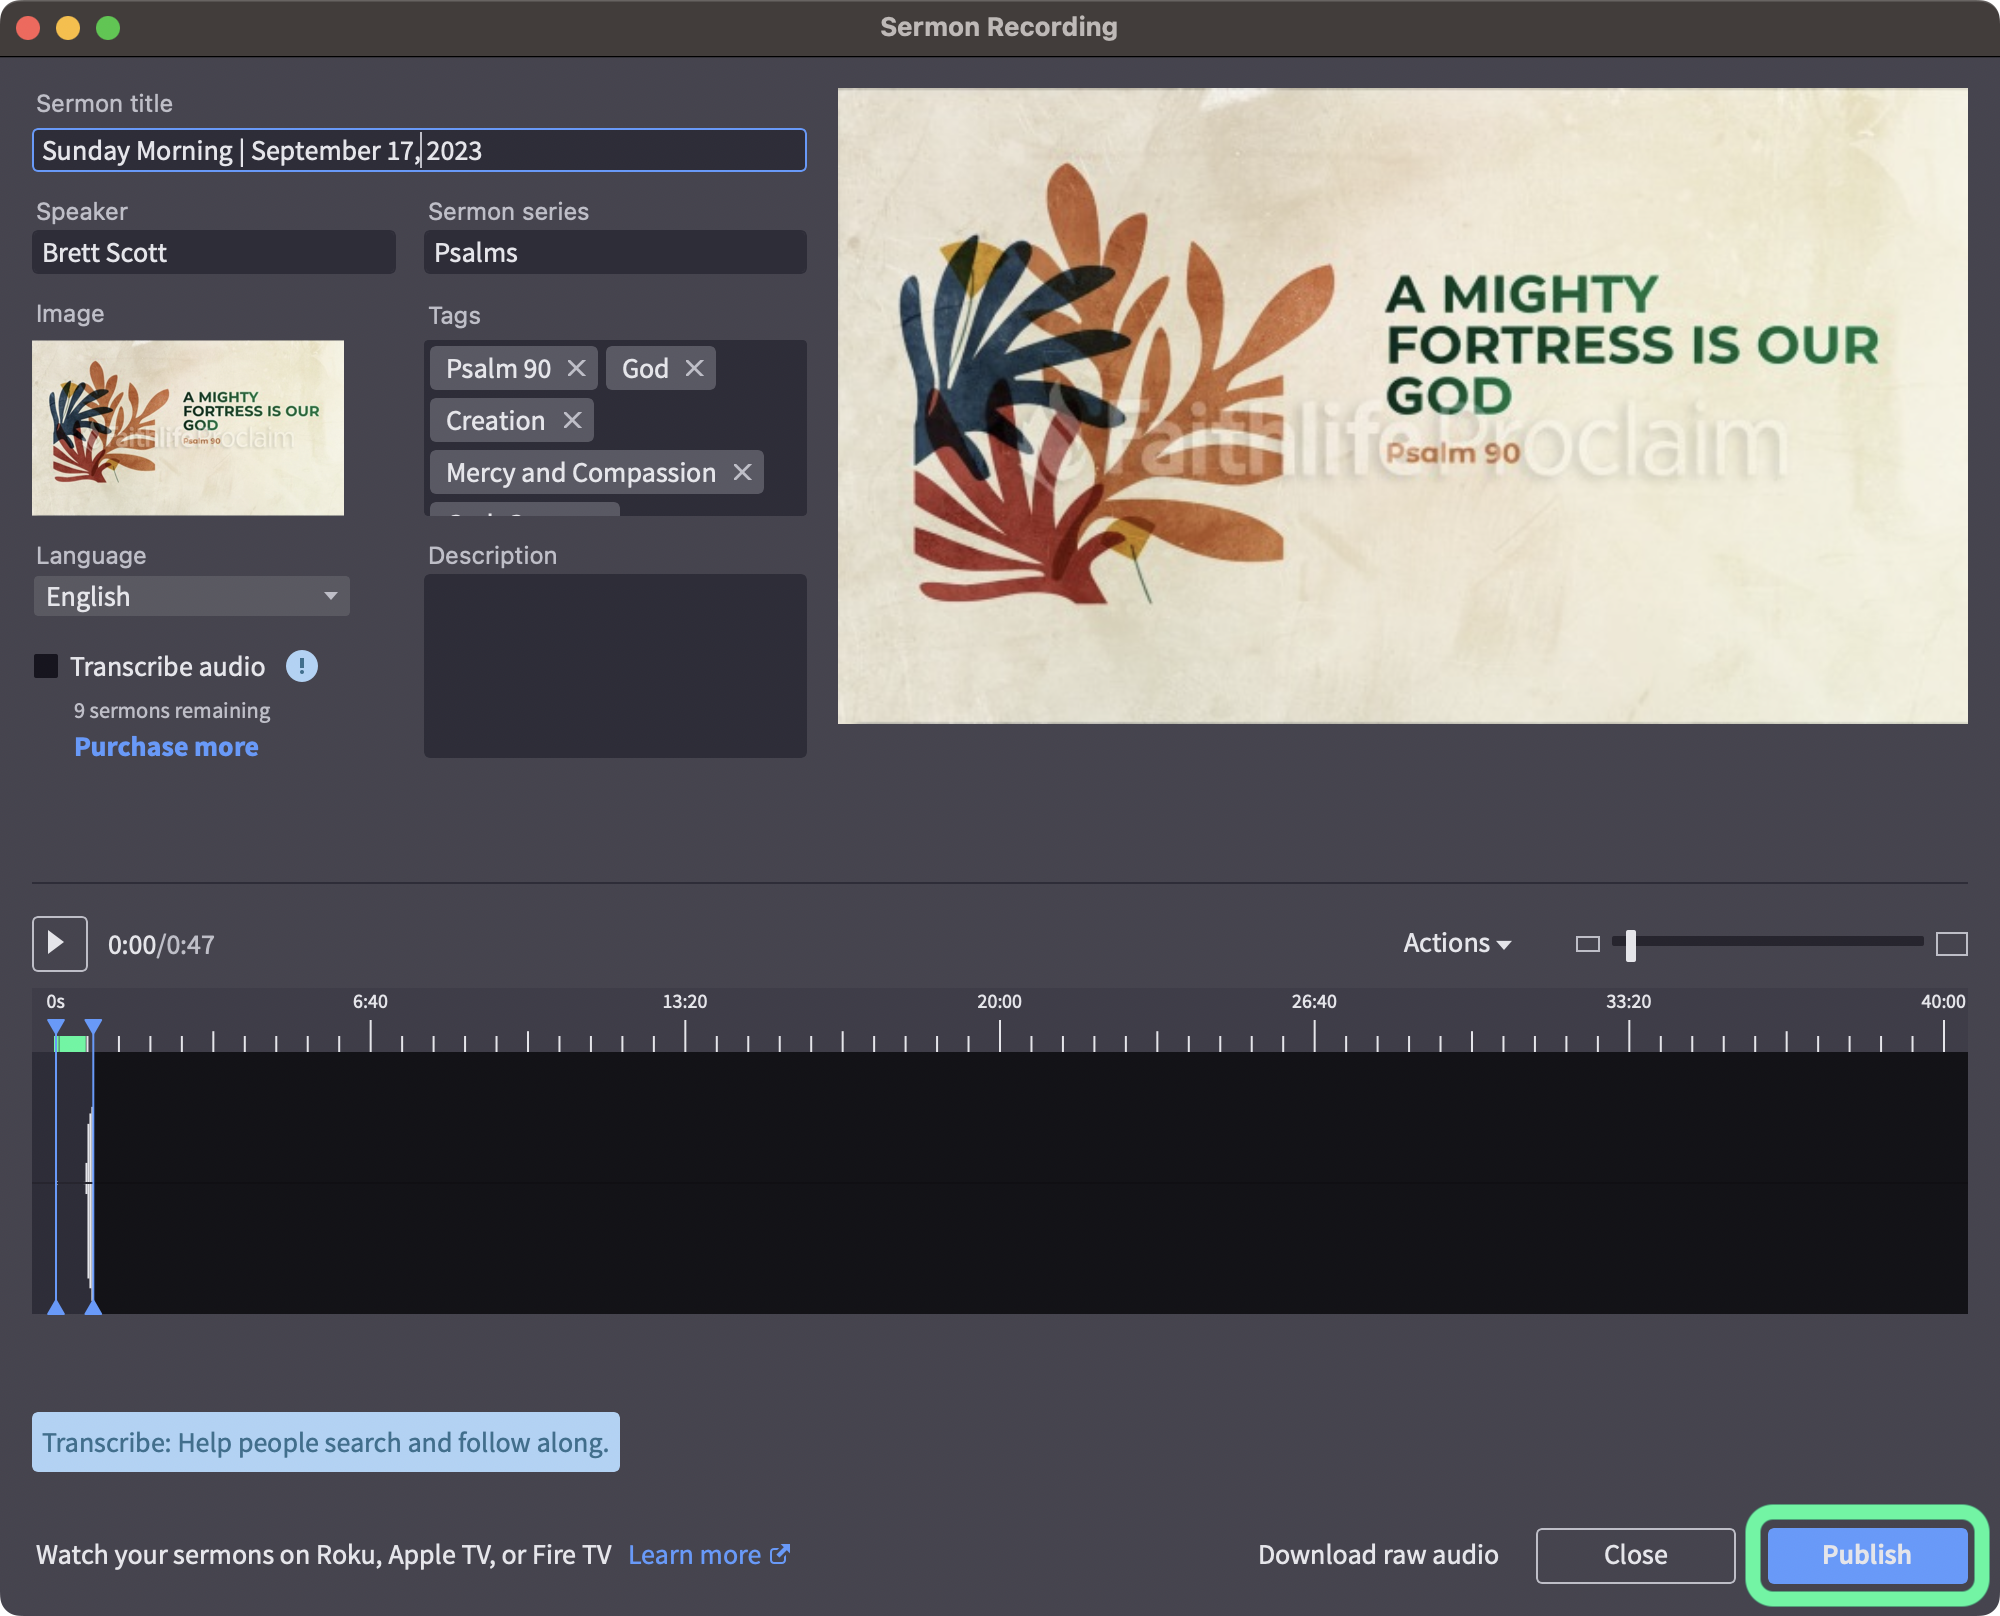Click Download raw audio
This screenshot has height=1616, width=2000.
point(1377,1554)
